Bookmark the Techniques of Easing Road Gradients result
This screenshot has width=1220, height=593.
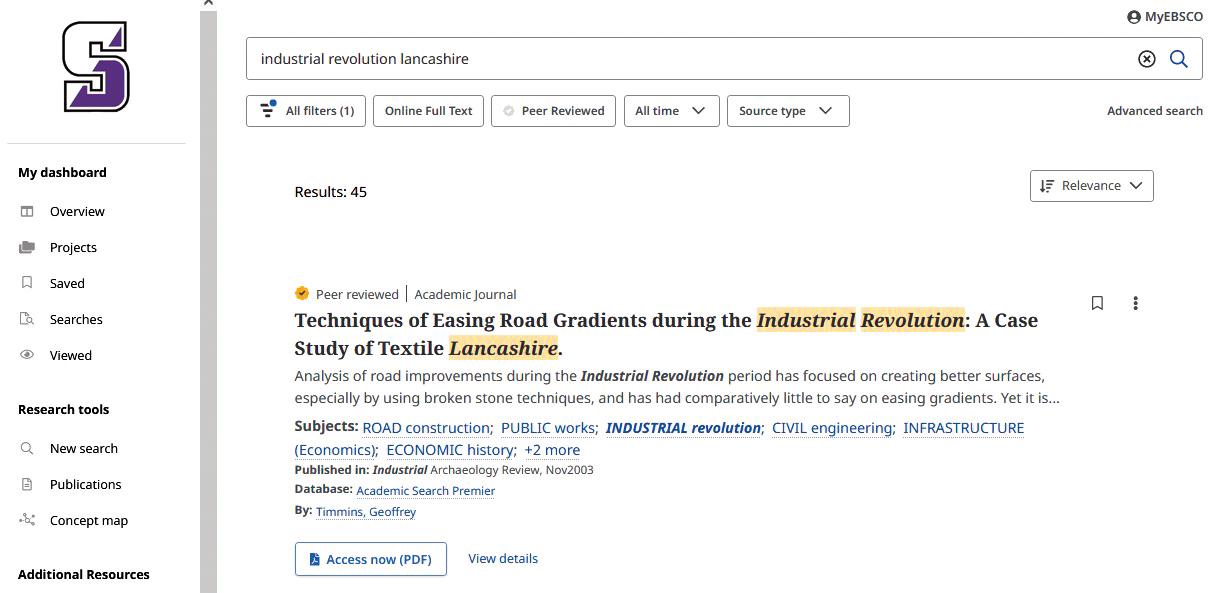click(1097, 303)
